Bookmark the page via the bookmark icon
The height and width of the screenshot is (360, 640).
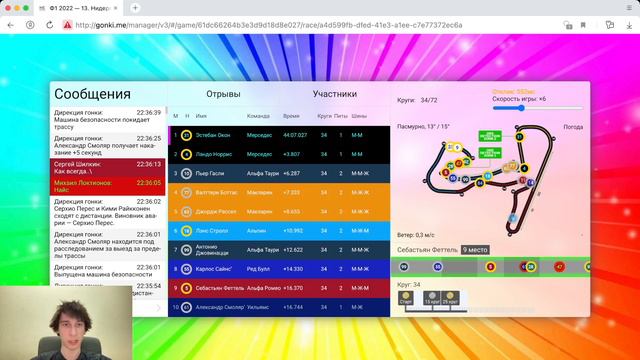point(583,25)
